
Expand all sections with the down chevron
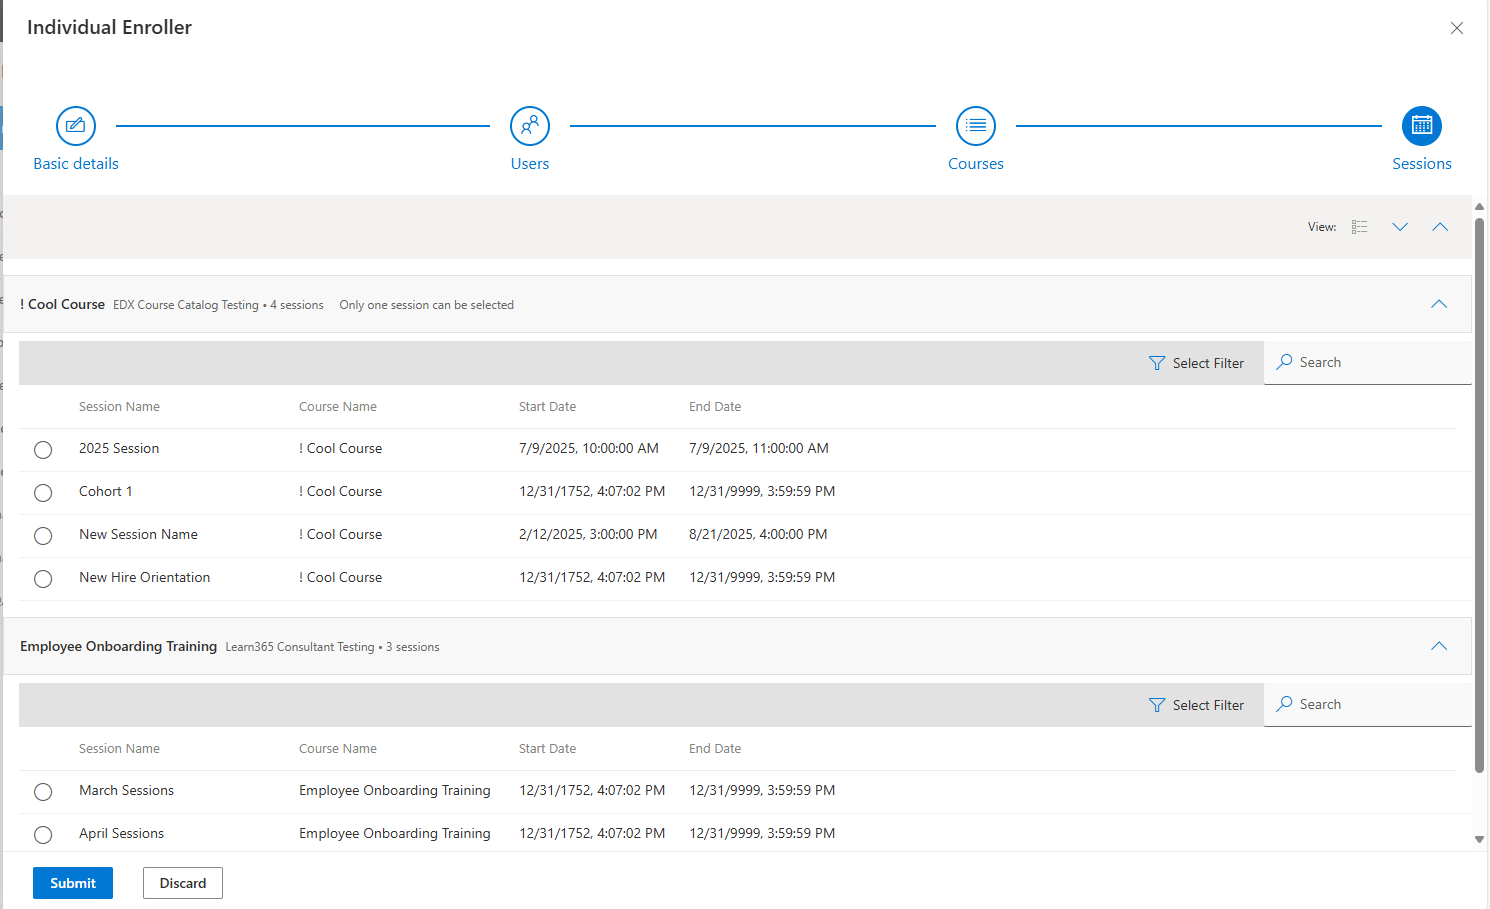[1400, 227]
